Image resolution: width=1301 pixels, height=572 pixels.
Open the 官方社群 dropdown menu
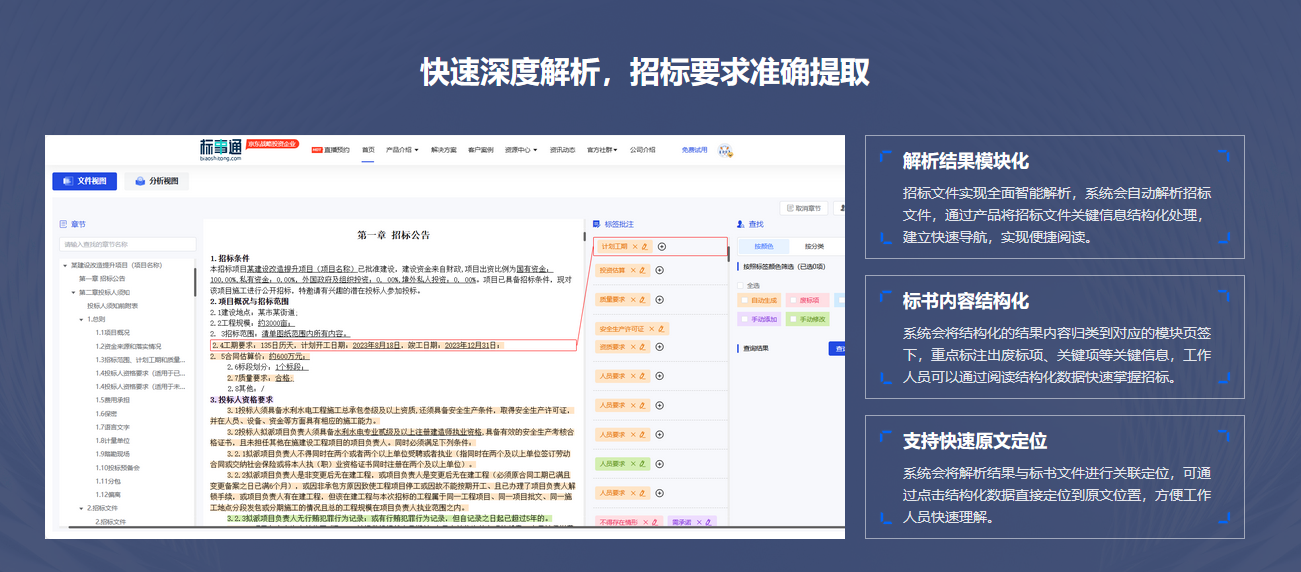(603, 150)
